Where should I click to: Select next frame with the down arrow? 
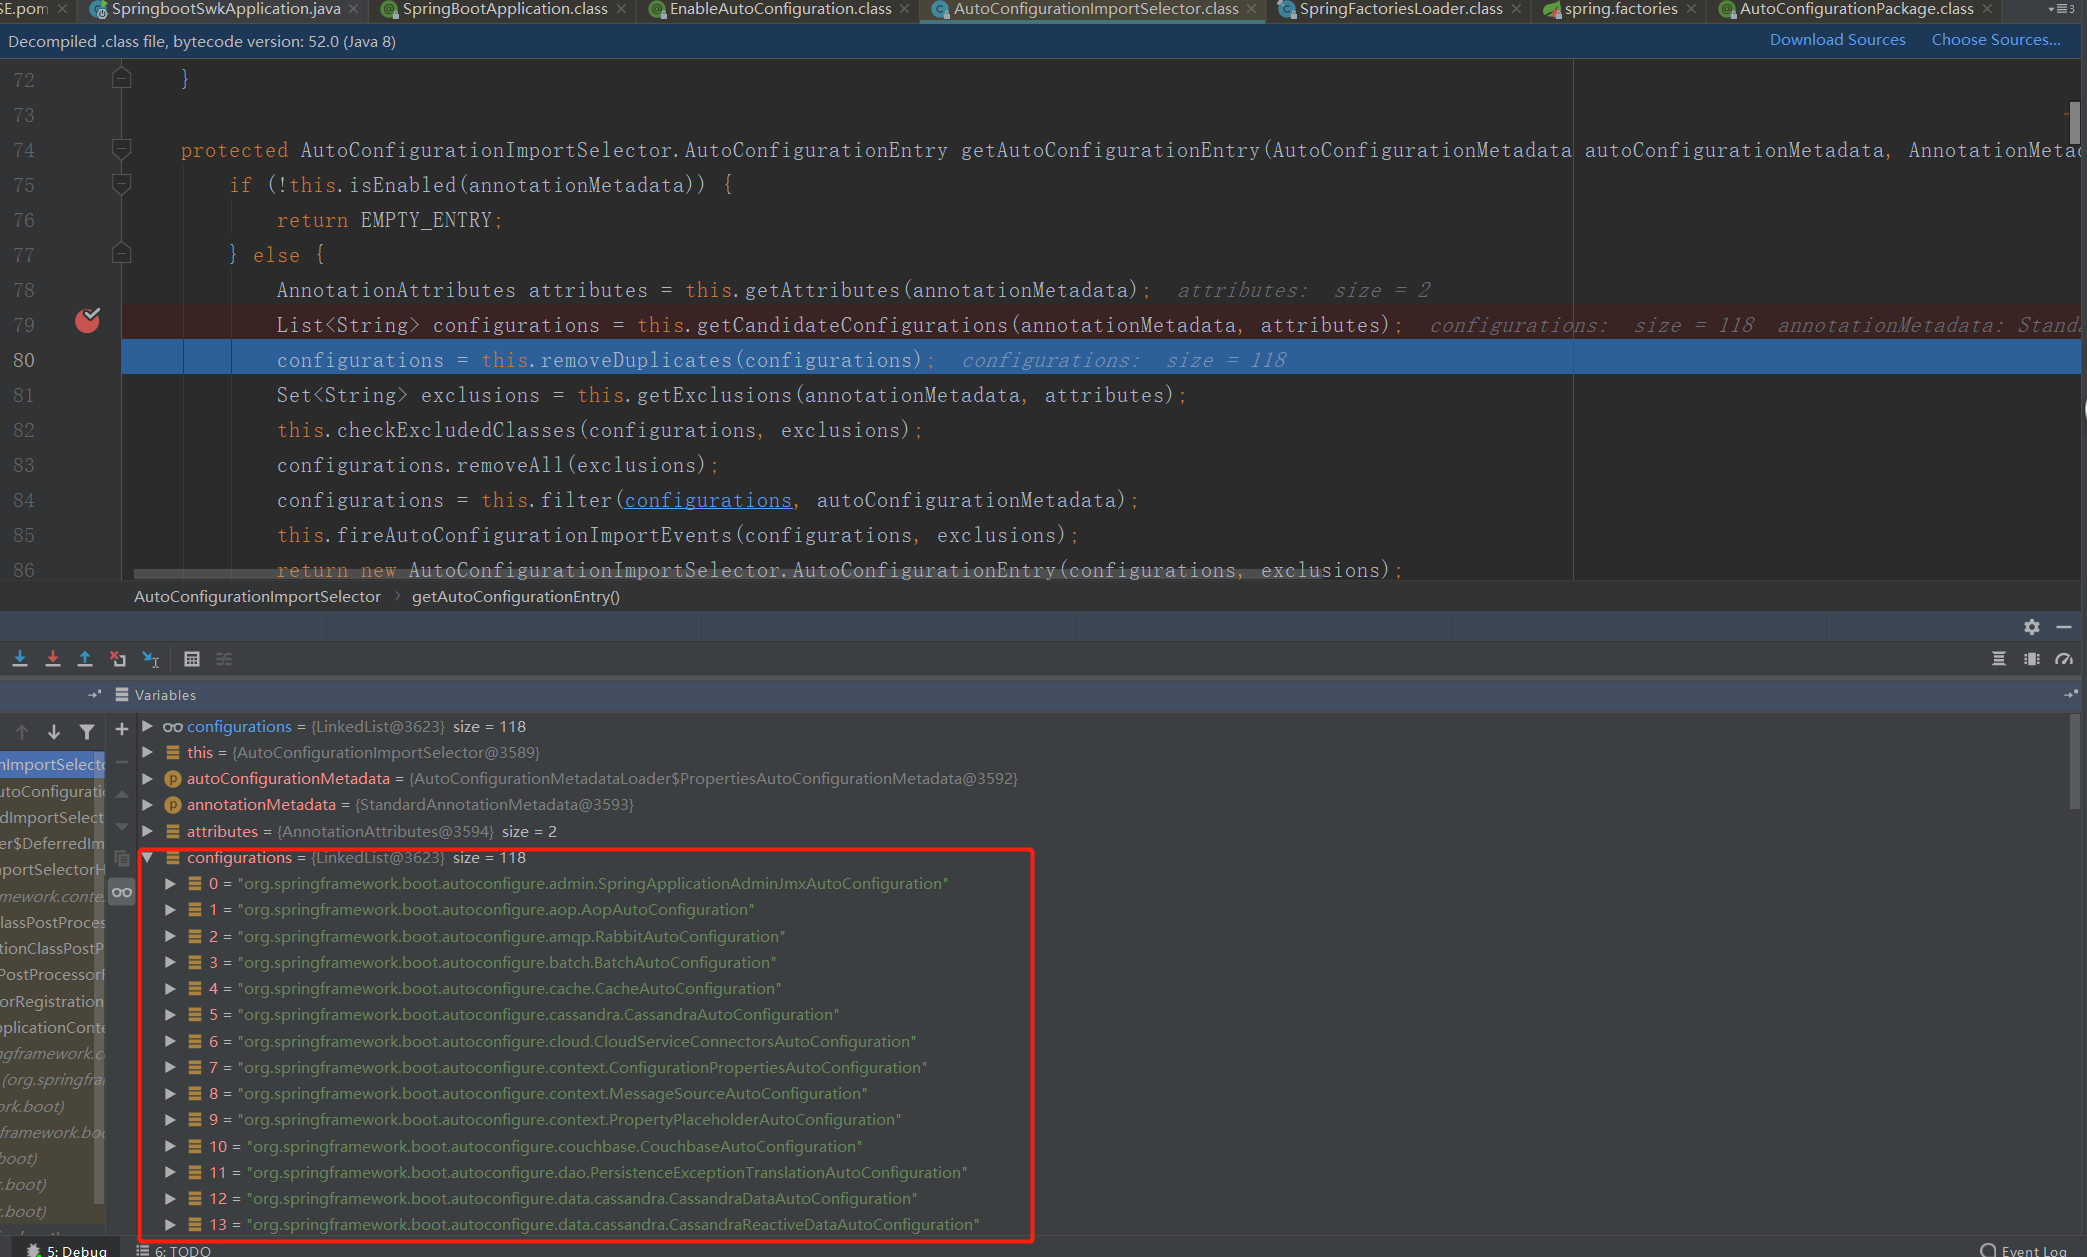click(54, 732)
